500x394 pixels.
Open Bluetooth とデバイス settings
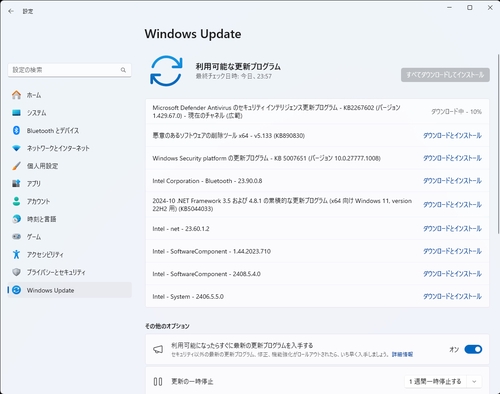(70, 130)
